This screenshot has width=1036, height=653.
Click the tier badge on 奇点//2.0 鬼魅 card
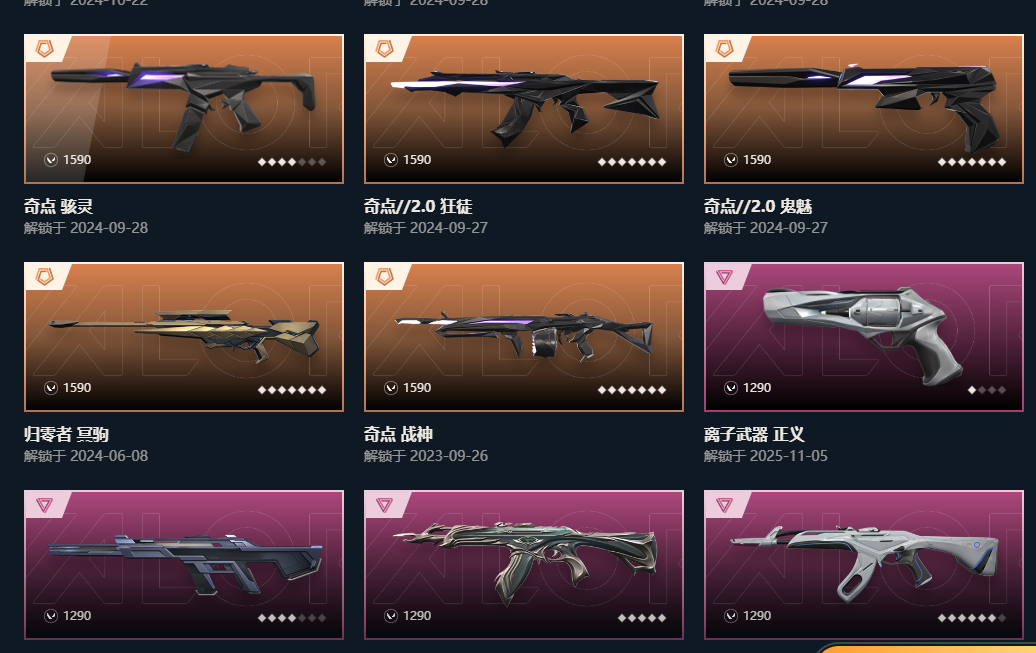[x=725, y=48]
